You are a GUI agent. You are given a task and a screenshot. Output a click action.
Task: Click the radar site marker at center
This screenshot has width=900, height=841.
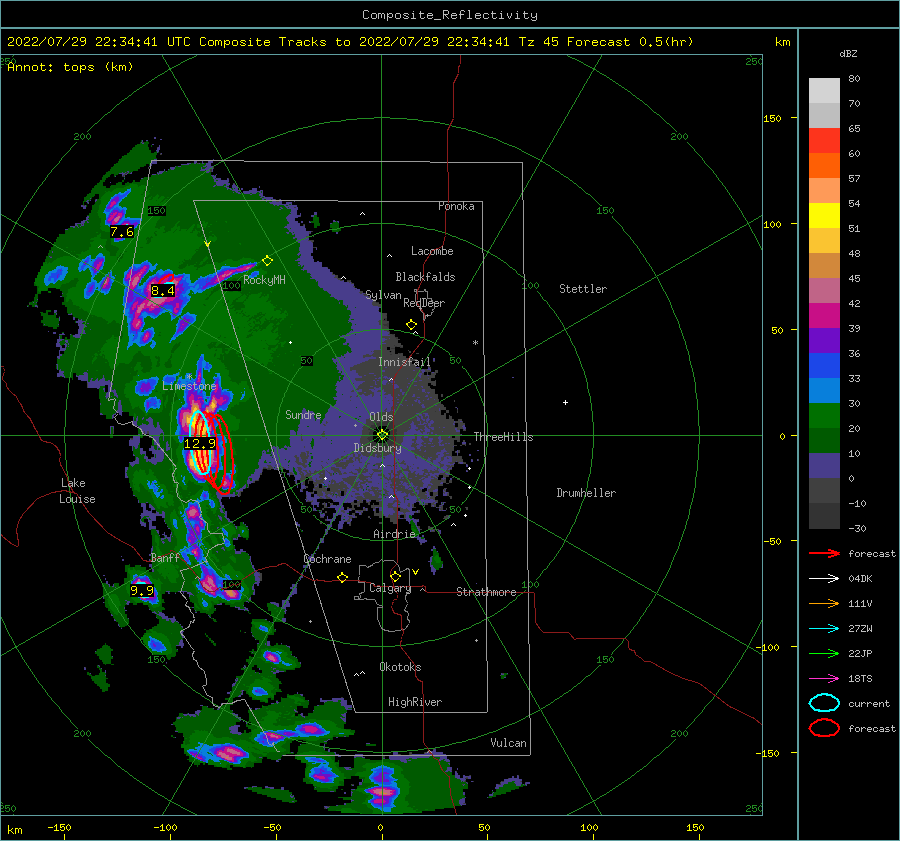pyautogui.click(x=382, y=435)
